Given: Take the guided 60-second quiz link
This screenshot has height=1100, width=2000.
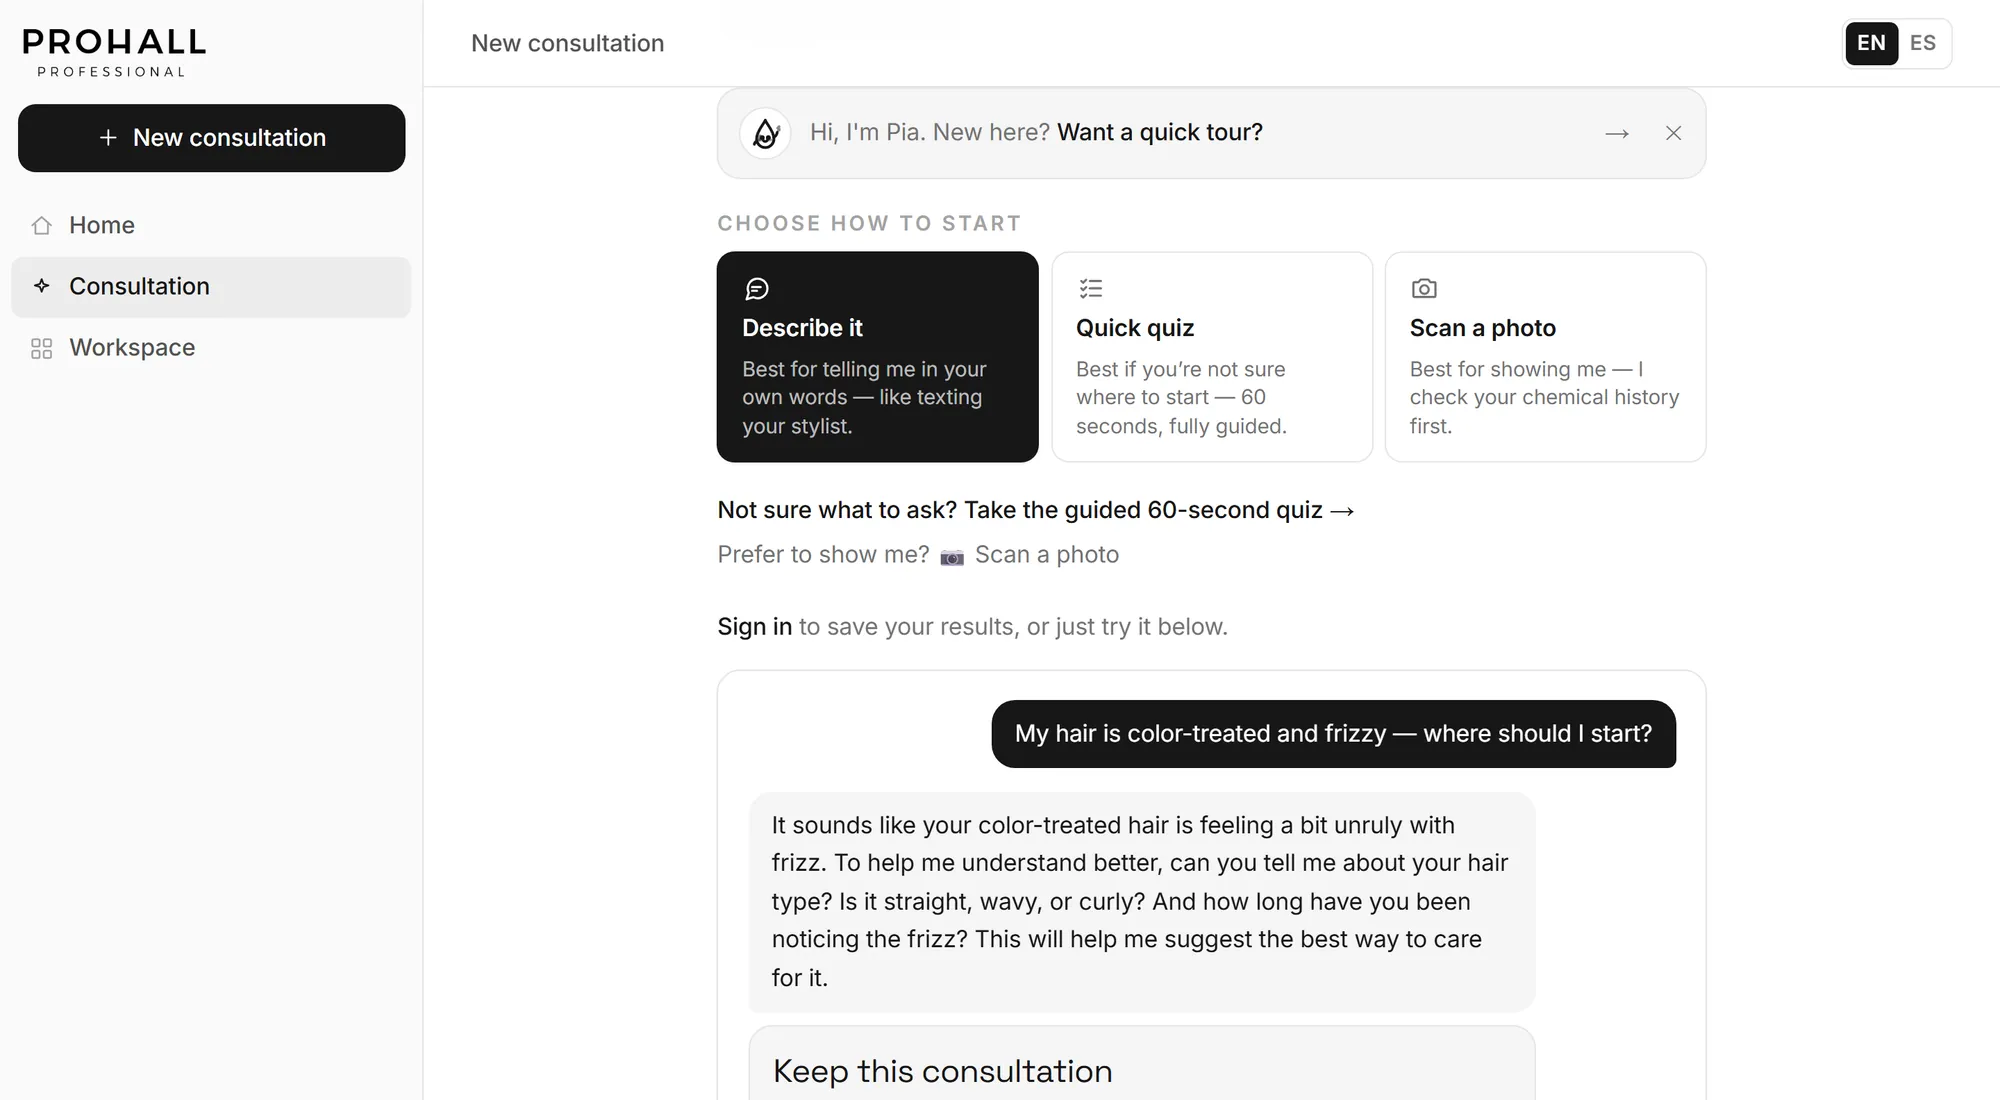Looking at the screenshot, I should [1036, 510].
